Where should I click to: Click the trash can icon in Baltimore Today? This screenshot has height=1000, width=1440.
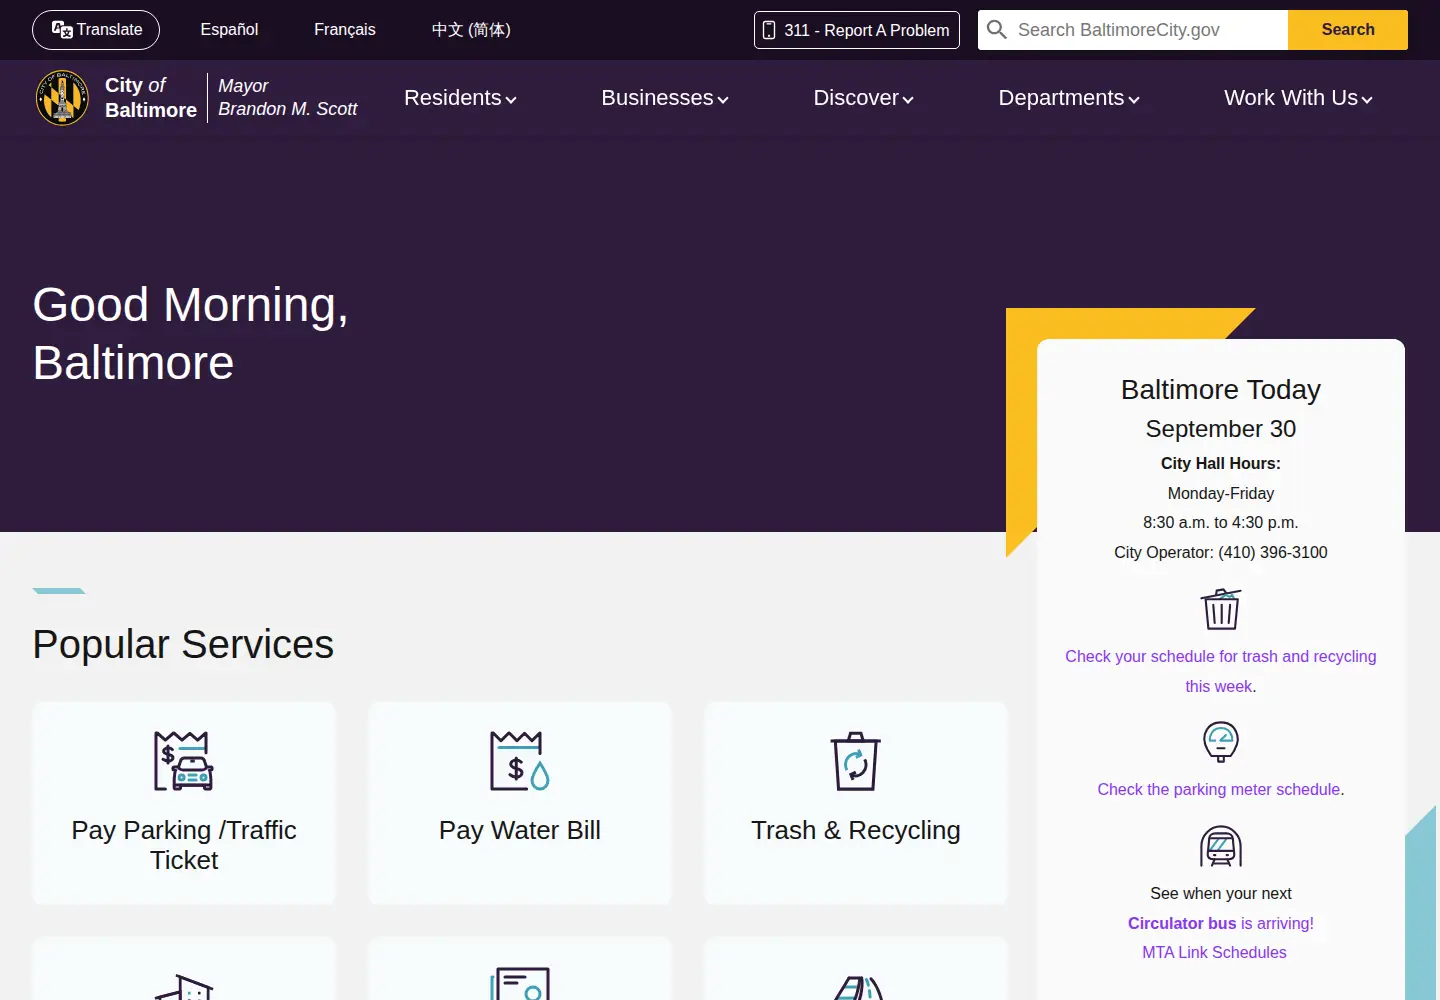tap(1221, 609)
